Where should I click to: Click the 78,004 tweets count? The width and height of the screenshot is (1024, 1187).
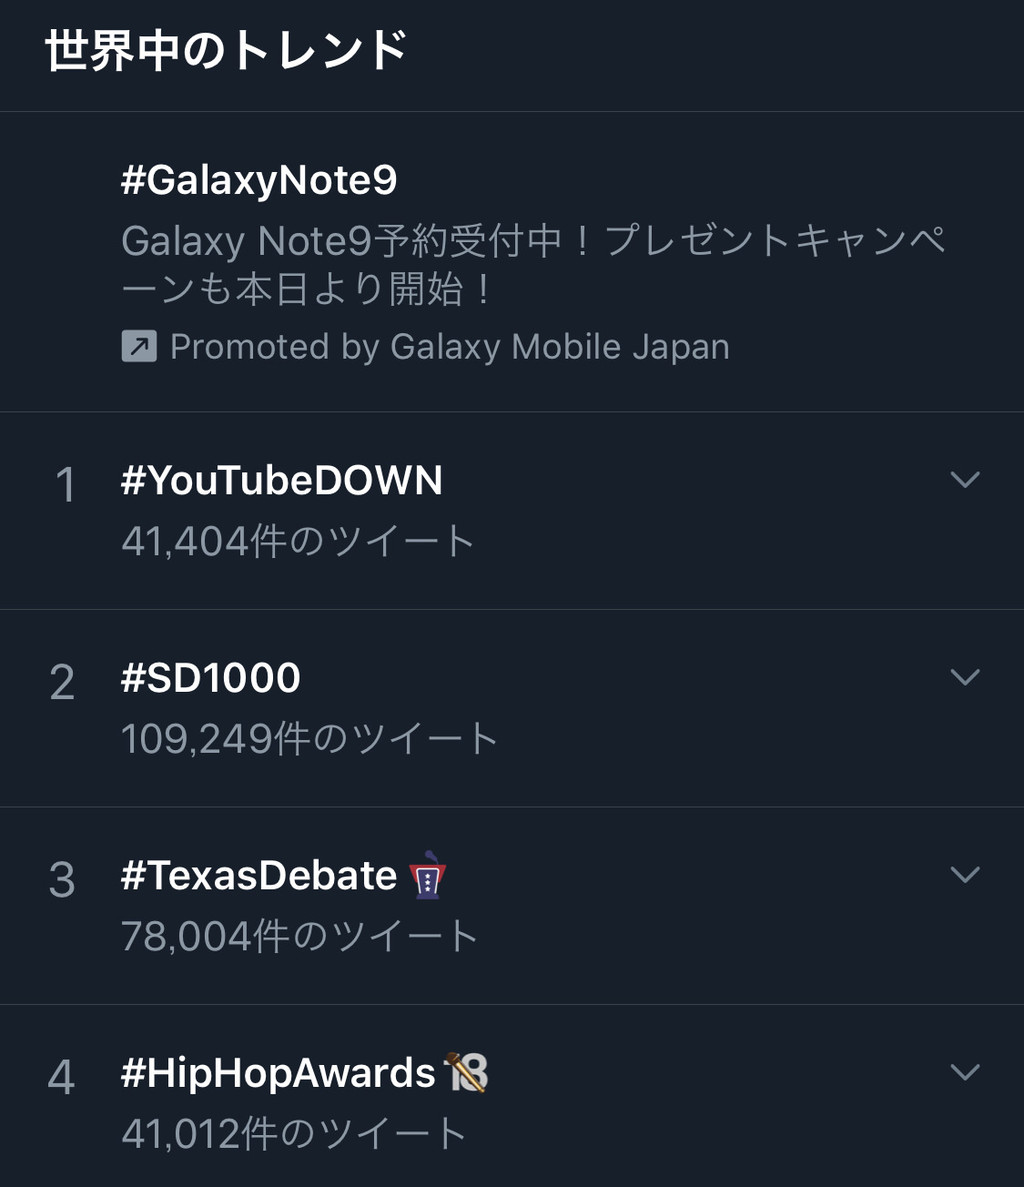(299, 937)
